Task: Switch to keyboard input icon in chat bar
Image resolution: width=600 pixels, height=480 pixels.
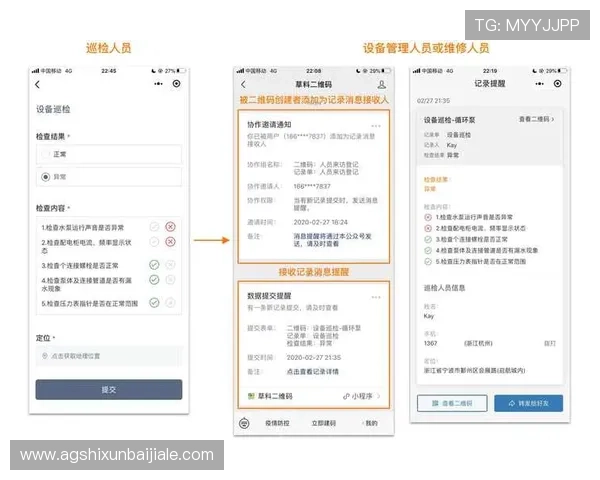Action: (x=244, y=423)
